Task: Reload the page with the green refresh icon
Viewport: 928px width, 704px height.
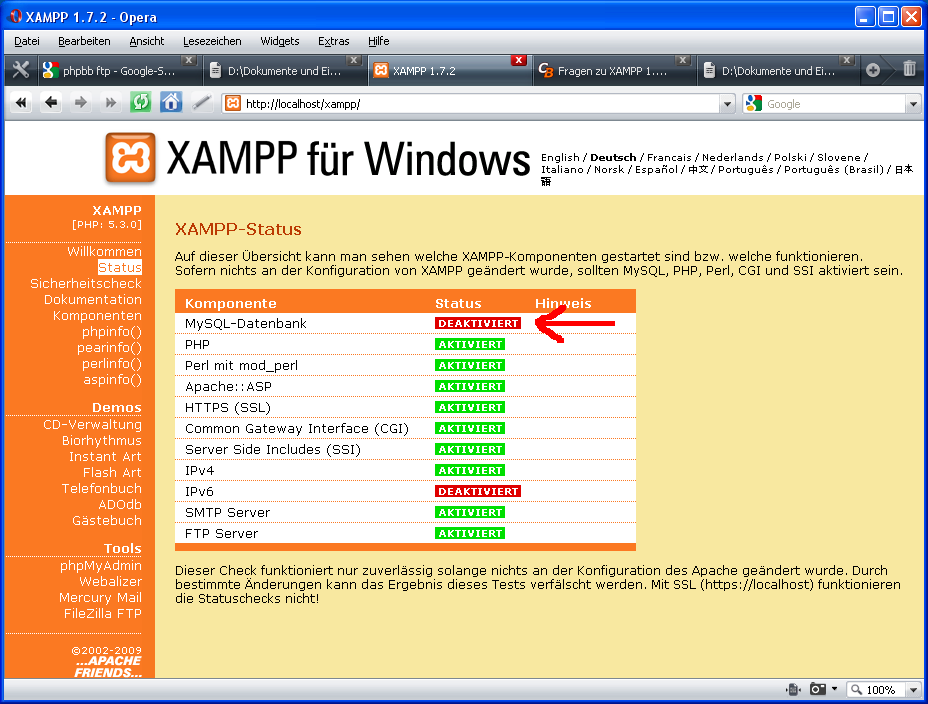Action: 140,103
